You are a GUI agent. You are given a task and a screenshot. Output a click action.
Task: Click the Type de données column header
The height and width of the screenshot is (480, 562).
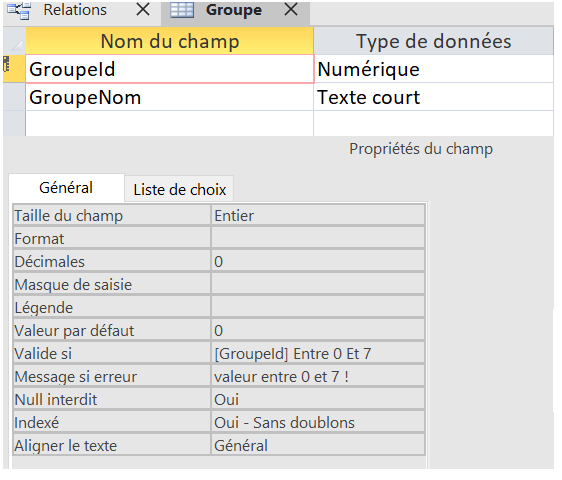(434, 41)
